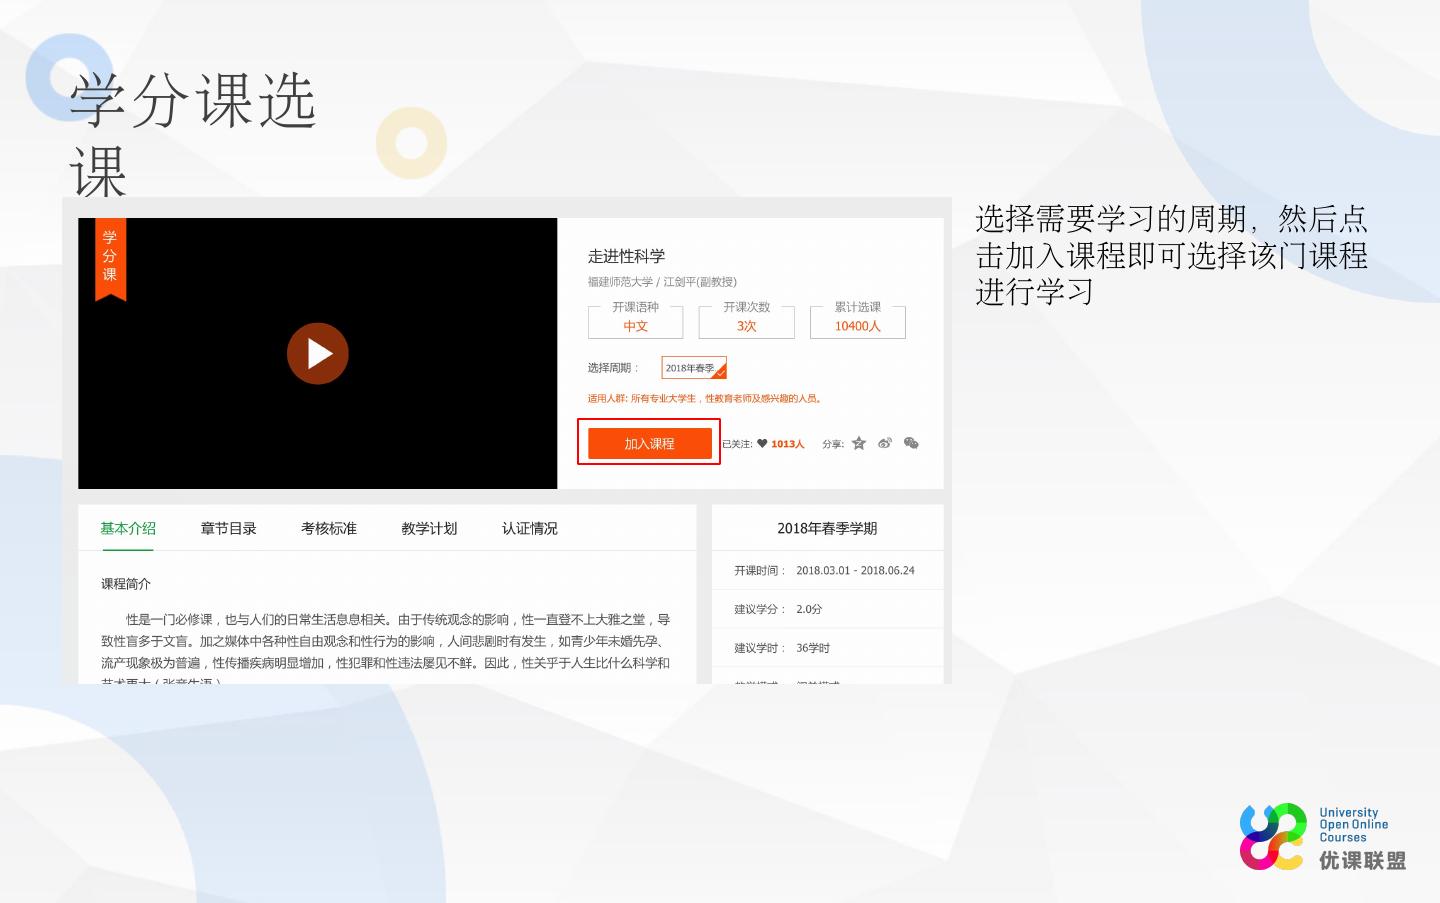
Task: Join the course with 加入课程 button
Action: tap(650, 443)
